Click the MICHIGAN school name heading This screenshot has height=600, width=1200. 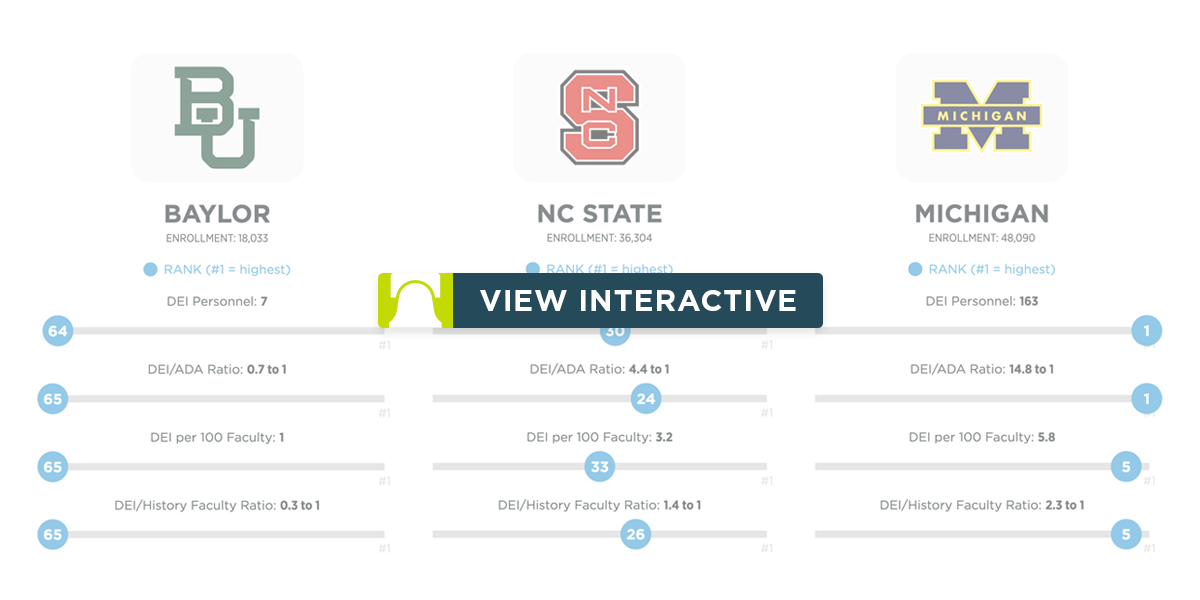[x=982, y=214]
